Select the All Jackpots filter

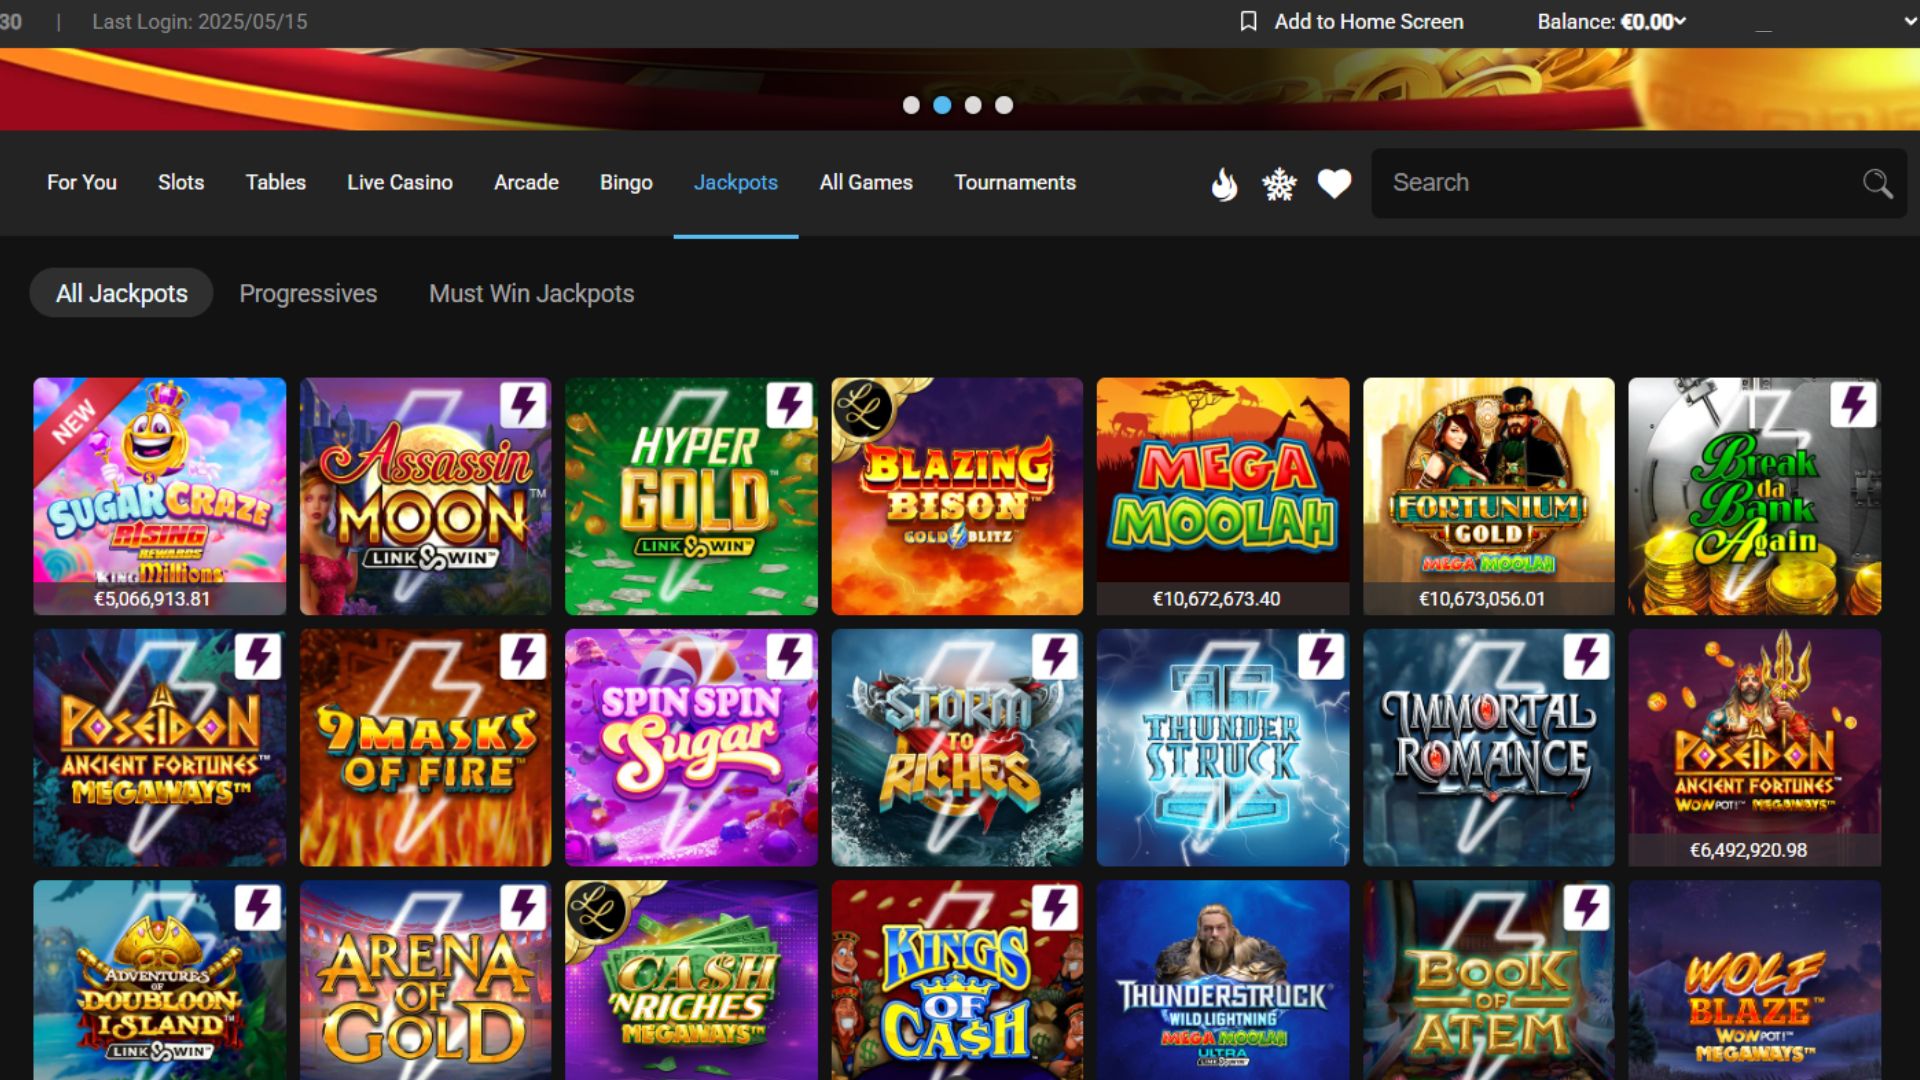coord(121,293)
